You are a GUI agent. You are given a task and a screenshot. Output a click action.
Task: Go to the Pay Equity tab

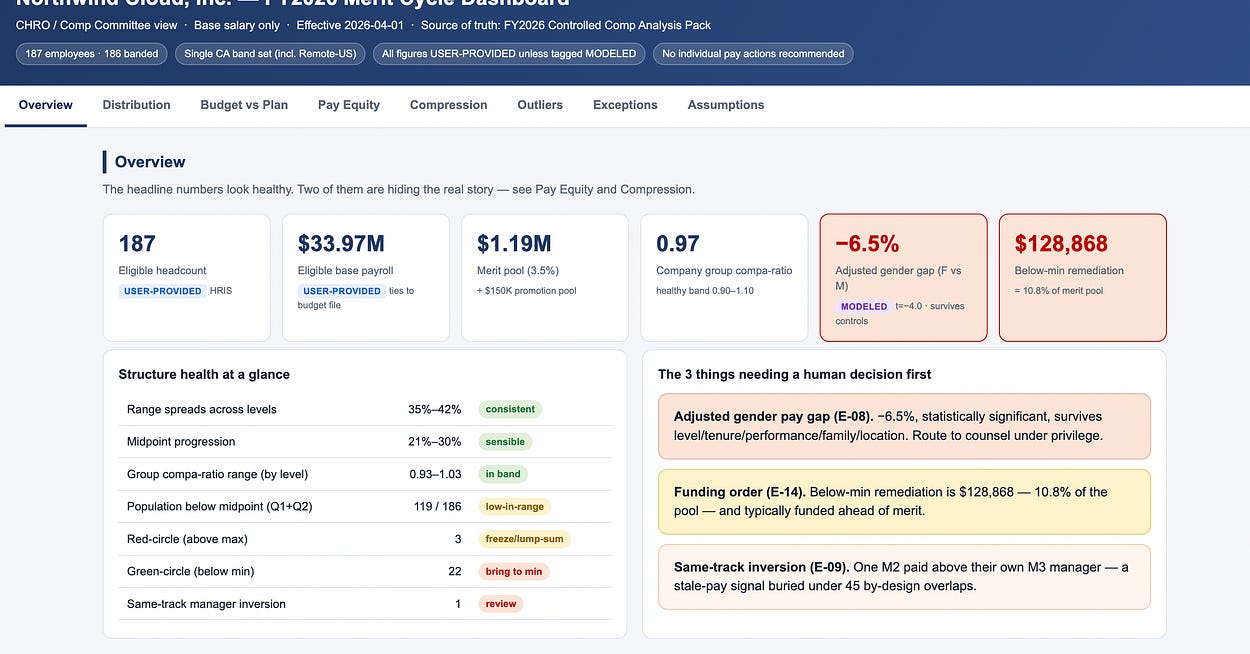coord(349,105)
